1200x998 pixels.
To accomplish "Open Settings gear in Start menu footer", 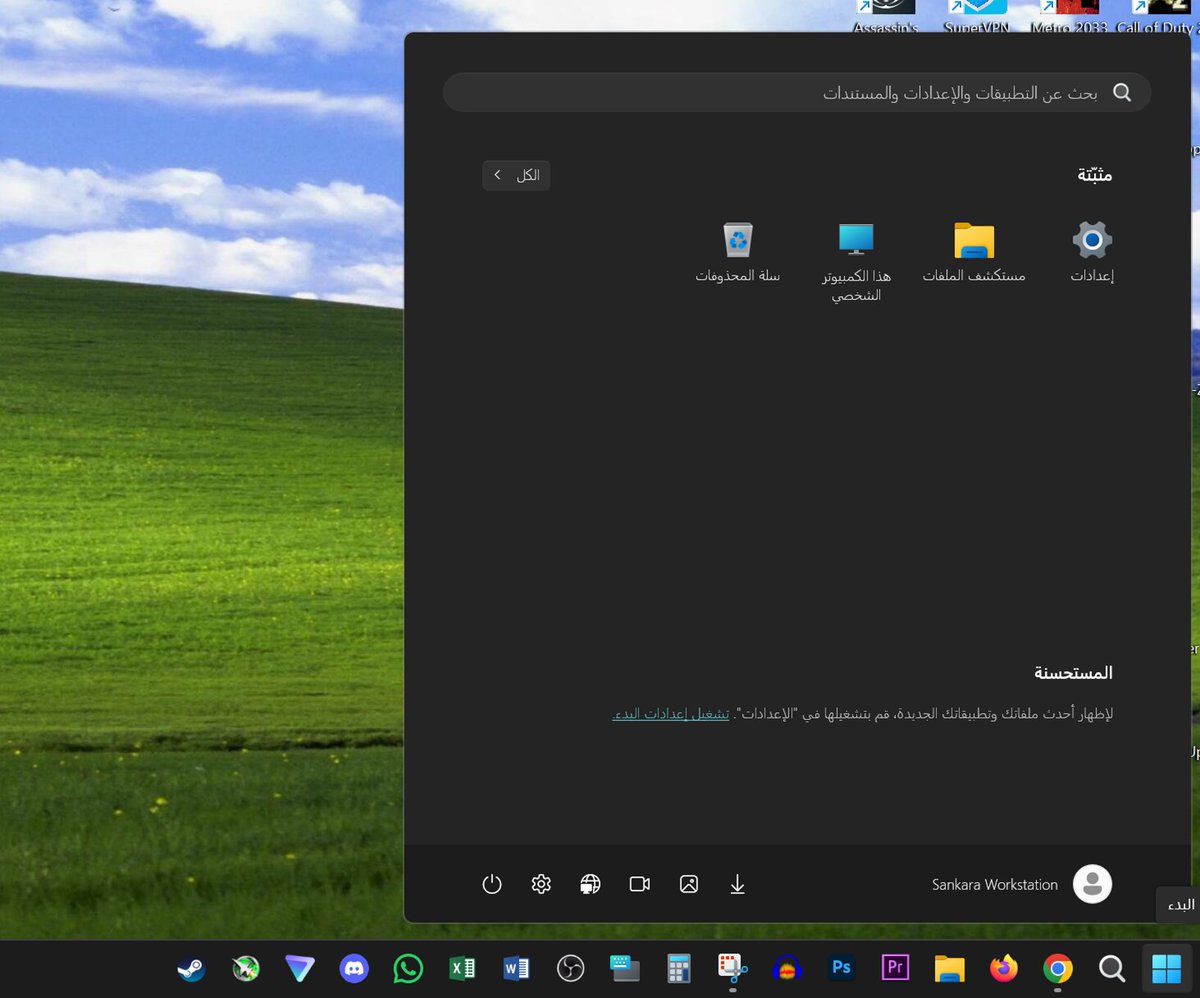I will pos(541,884).
